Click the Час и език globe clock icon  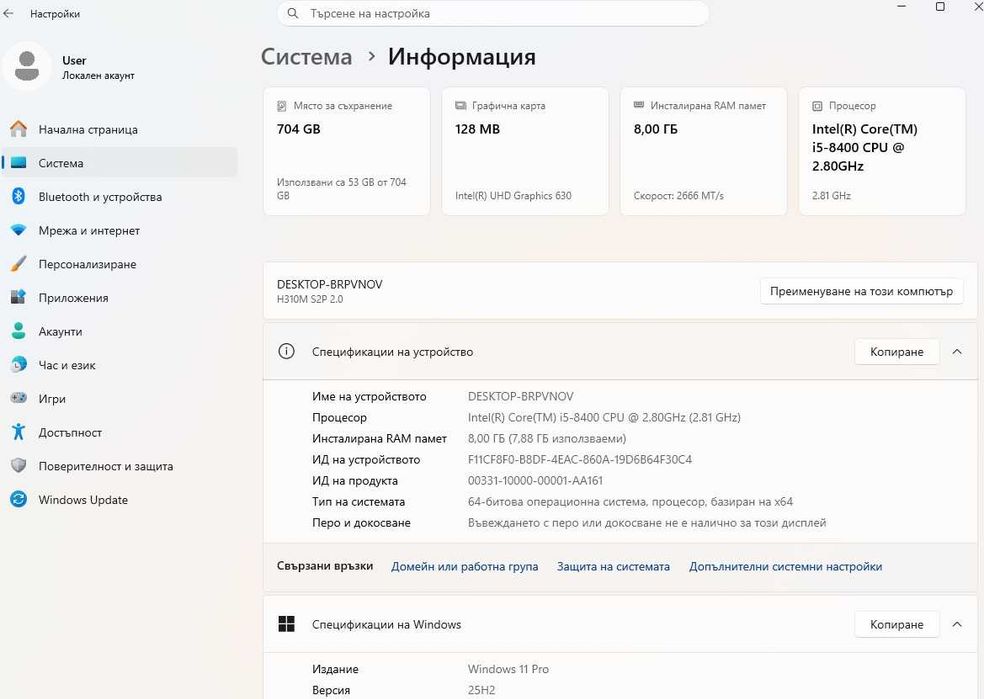(19, 365)
